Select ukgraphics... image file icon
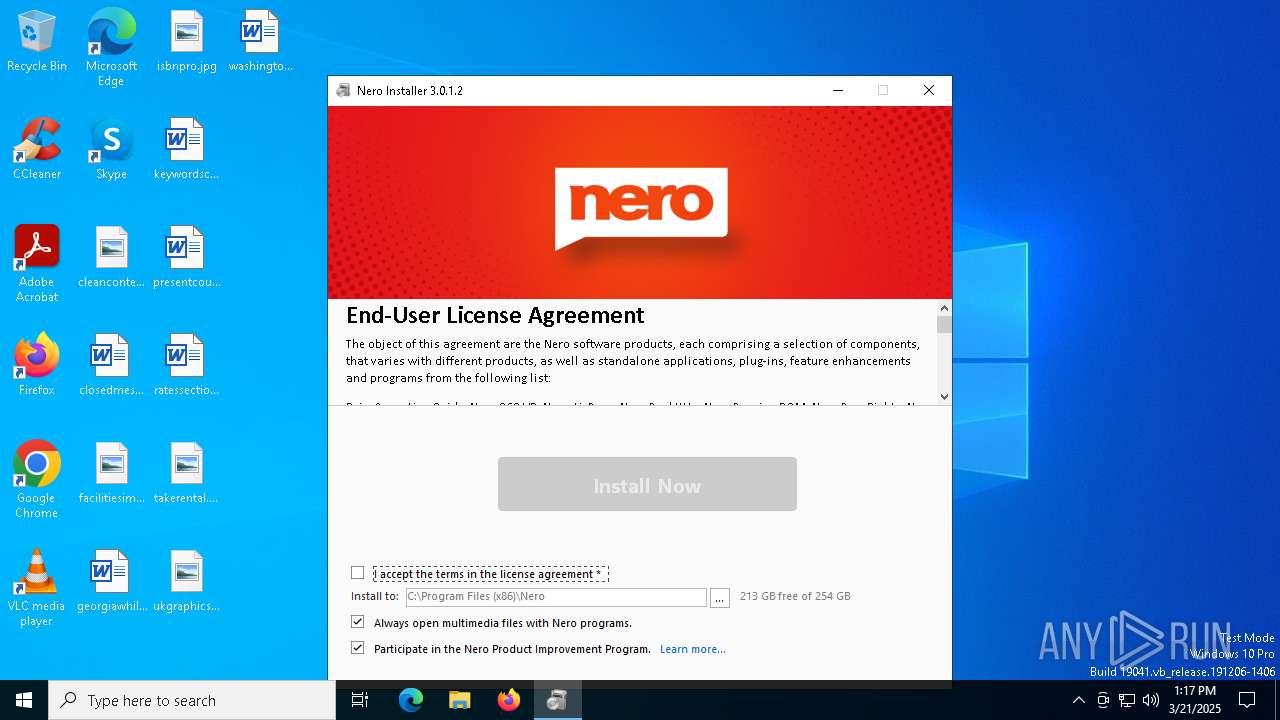 tap(186, 581)
